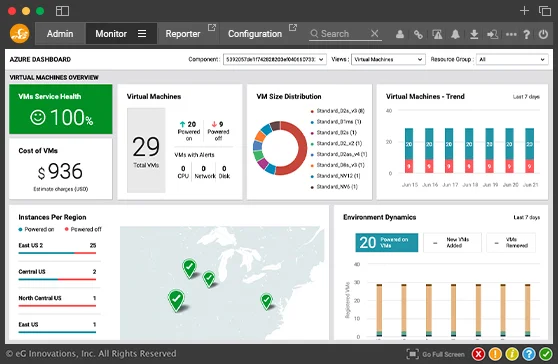558x364 pixels.
Task: Expand the Views Virtual Machines dropdown
Action: point(388,59)
